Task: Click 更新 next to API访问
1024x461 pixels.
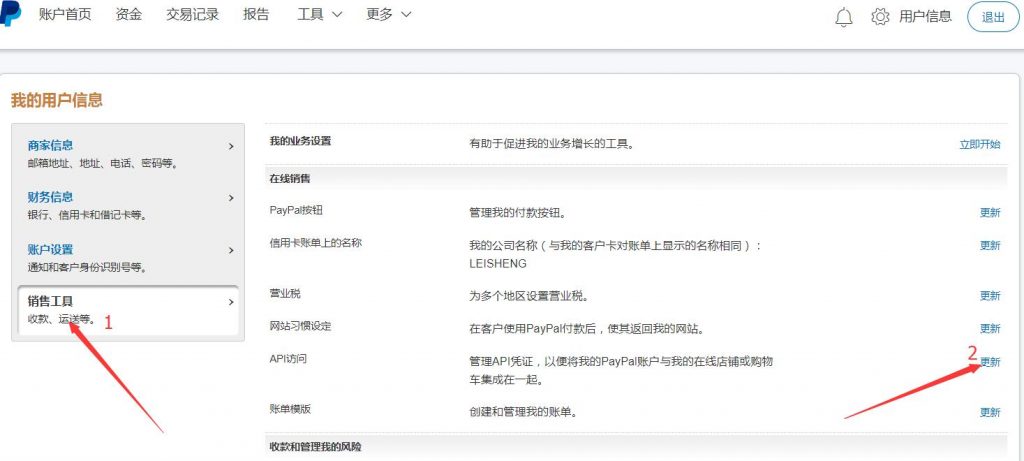Action: pyautogui.click(x=990, y=362)
